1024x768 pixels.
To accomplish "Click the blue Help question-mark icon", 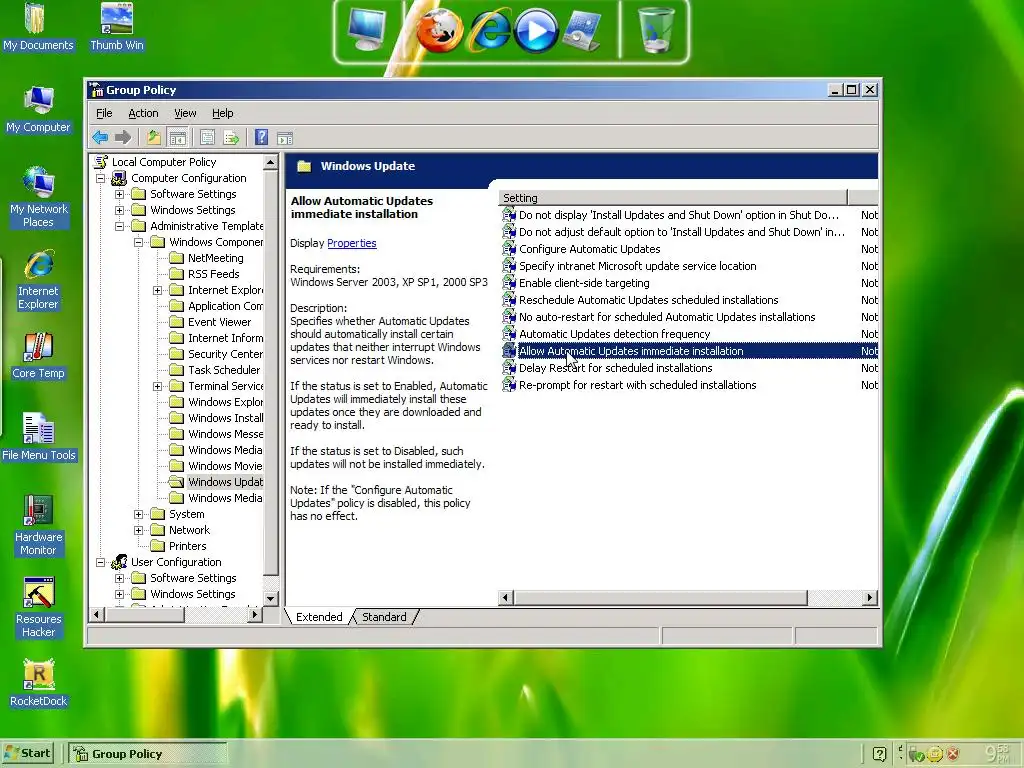I will pos(261,137).
